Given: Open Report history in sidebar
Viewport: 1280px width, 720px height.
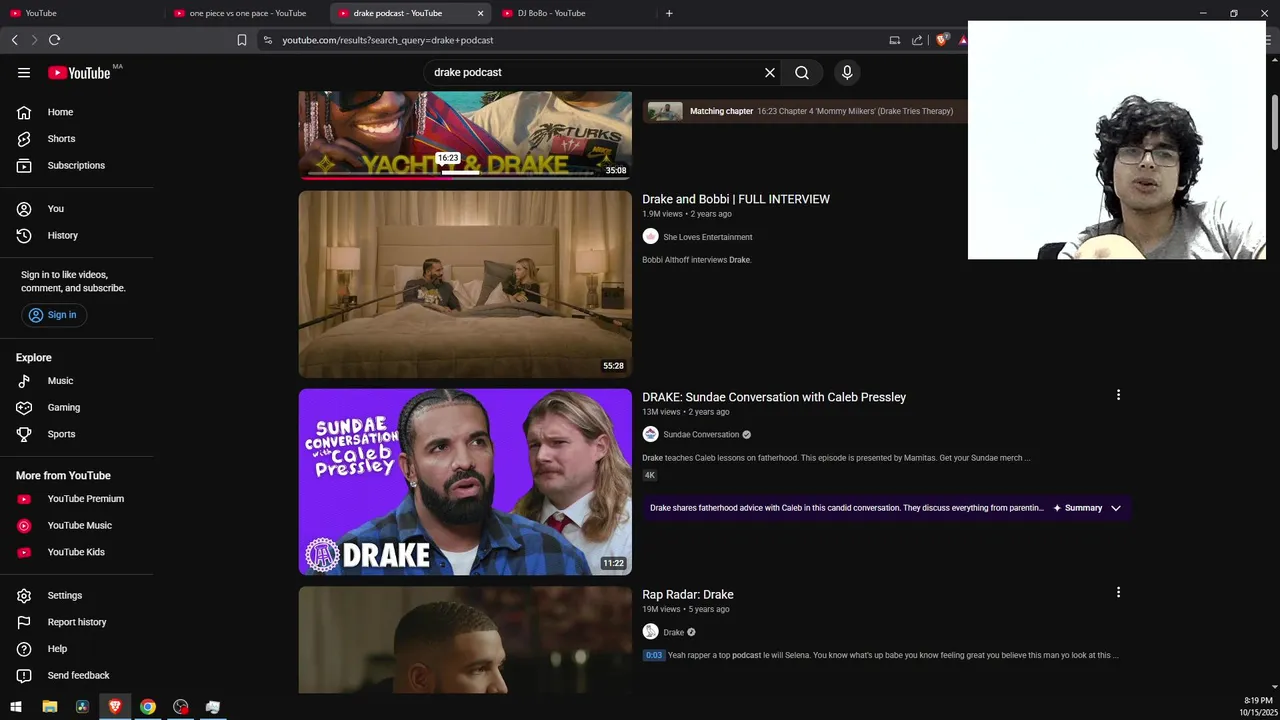Looking at the screenshot, I should [x=77, y=622].
